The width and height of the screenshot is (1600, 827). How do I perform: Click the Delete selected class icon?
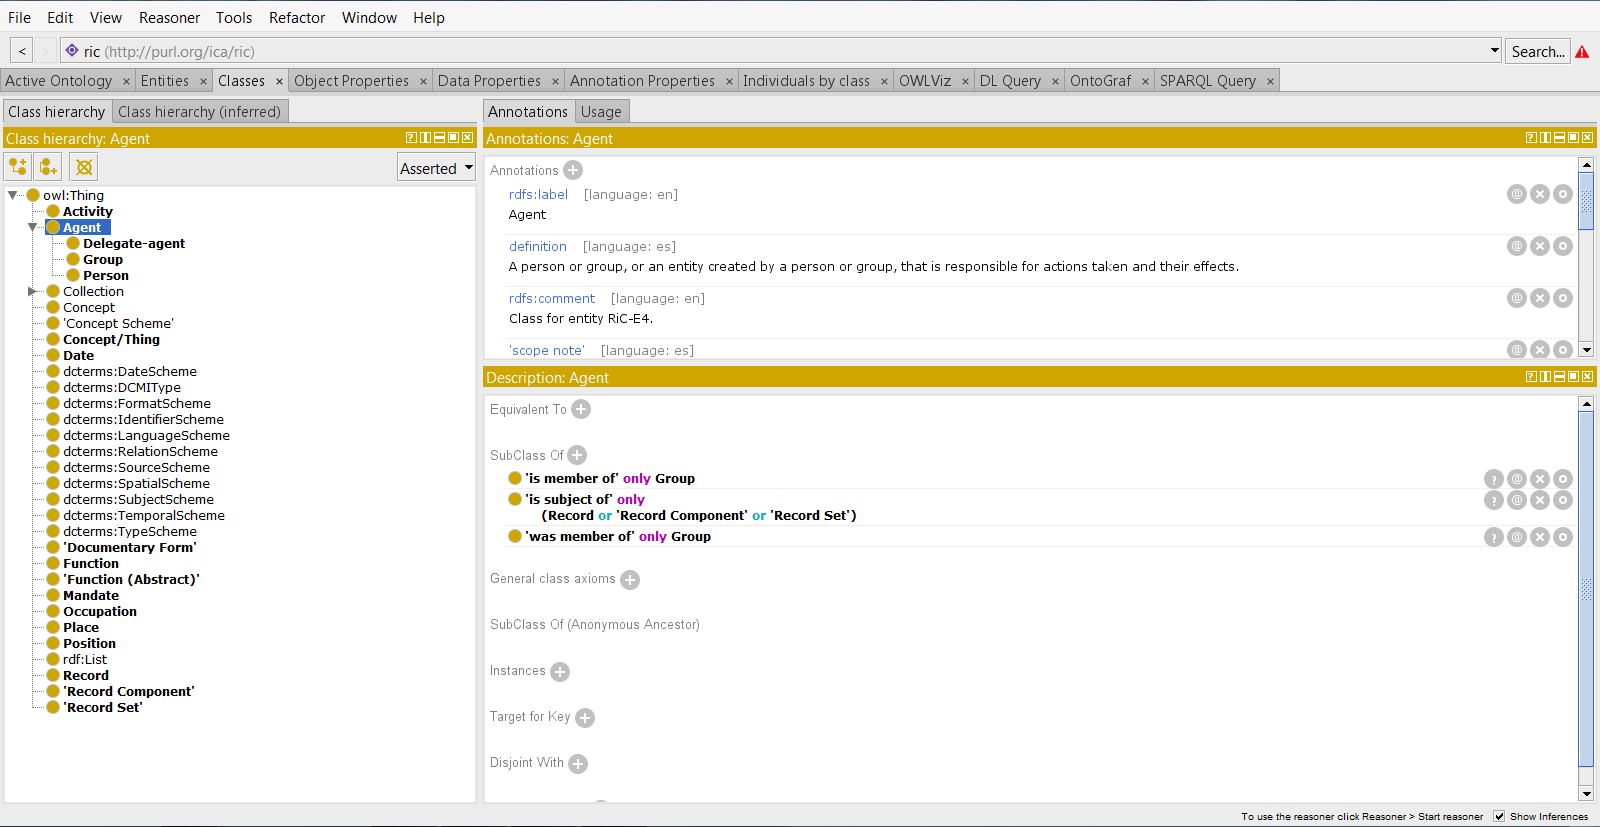tap(84, 167)
